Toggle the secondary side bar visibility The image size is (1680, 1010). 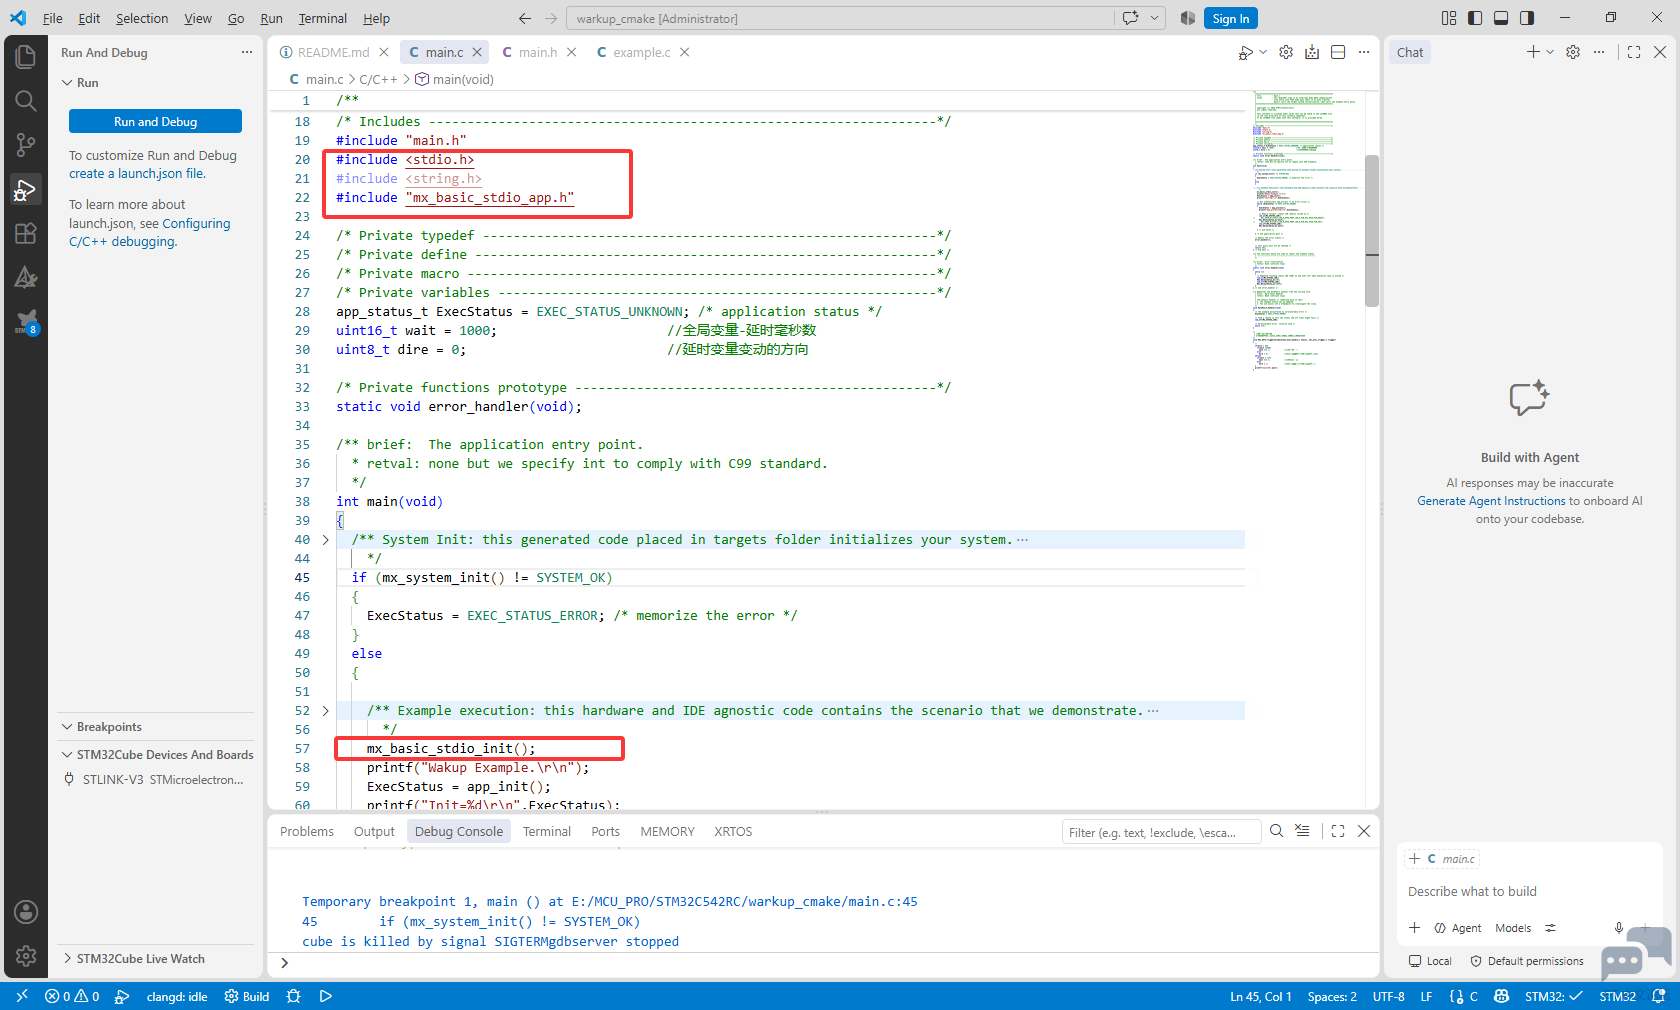point(1527,18)
